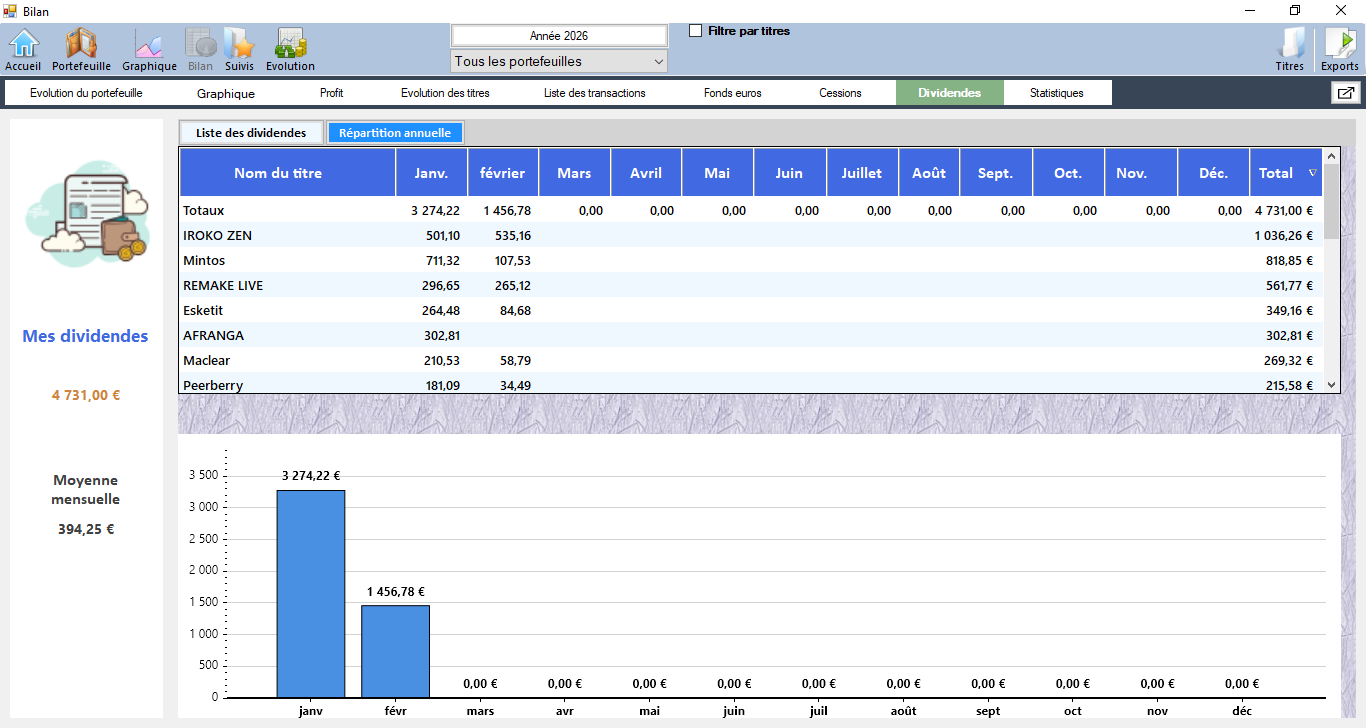Open the Exports icon
The height and width of the screenshot is (728, 1366).
click(1339, 49)
